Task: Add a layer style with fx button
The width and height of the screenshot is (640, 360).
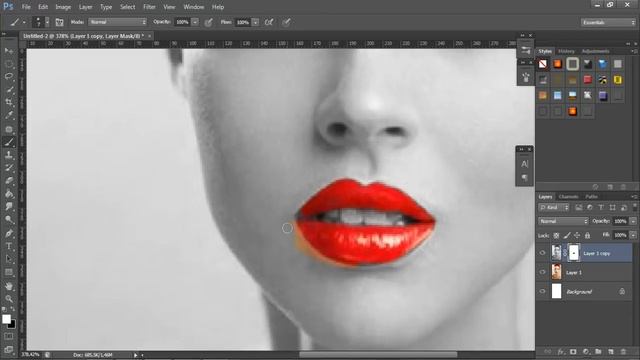Action: coord(561,351)
